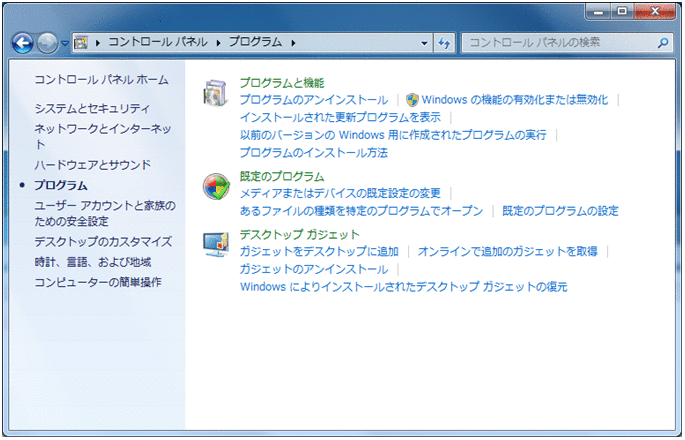
Task: Click プログラムのインストール方法 link
Action: [x=314, y=152]
